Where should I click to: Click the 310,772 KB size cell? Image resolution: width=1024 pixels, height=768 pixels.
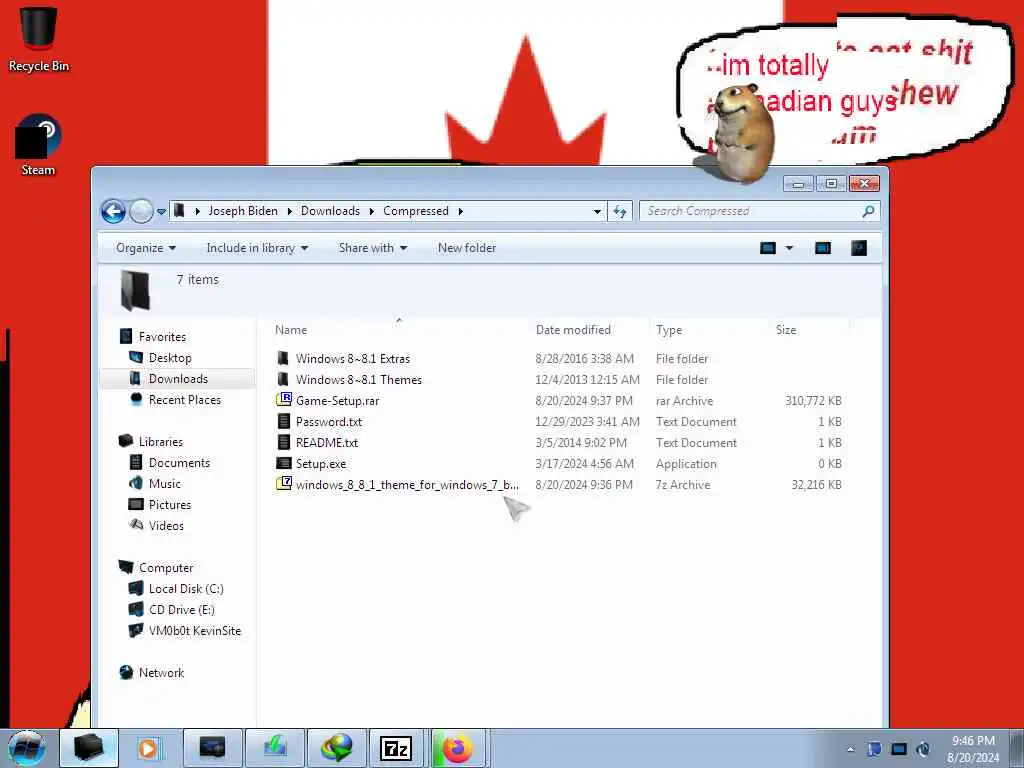tap(813, 401)
